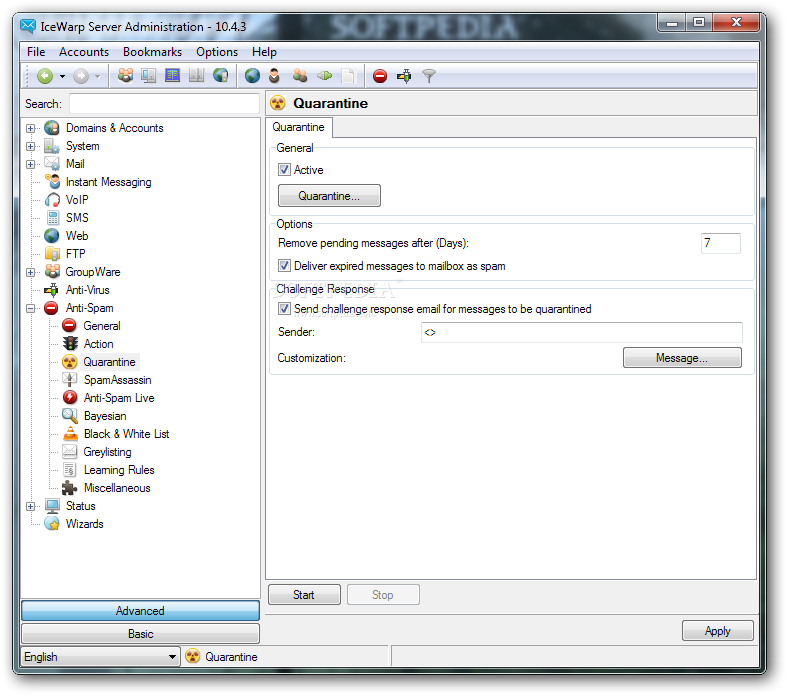The height and width of the screenshot is (695, 787).
Task: Open the SpamAssassin item
Action: 117,380
